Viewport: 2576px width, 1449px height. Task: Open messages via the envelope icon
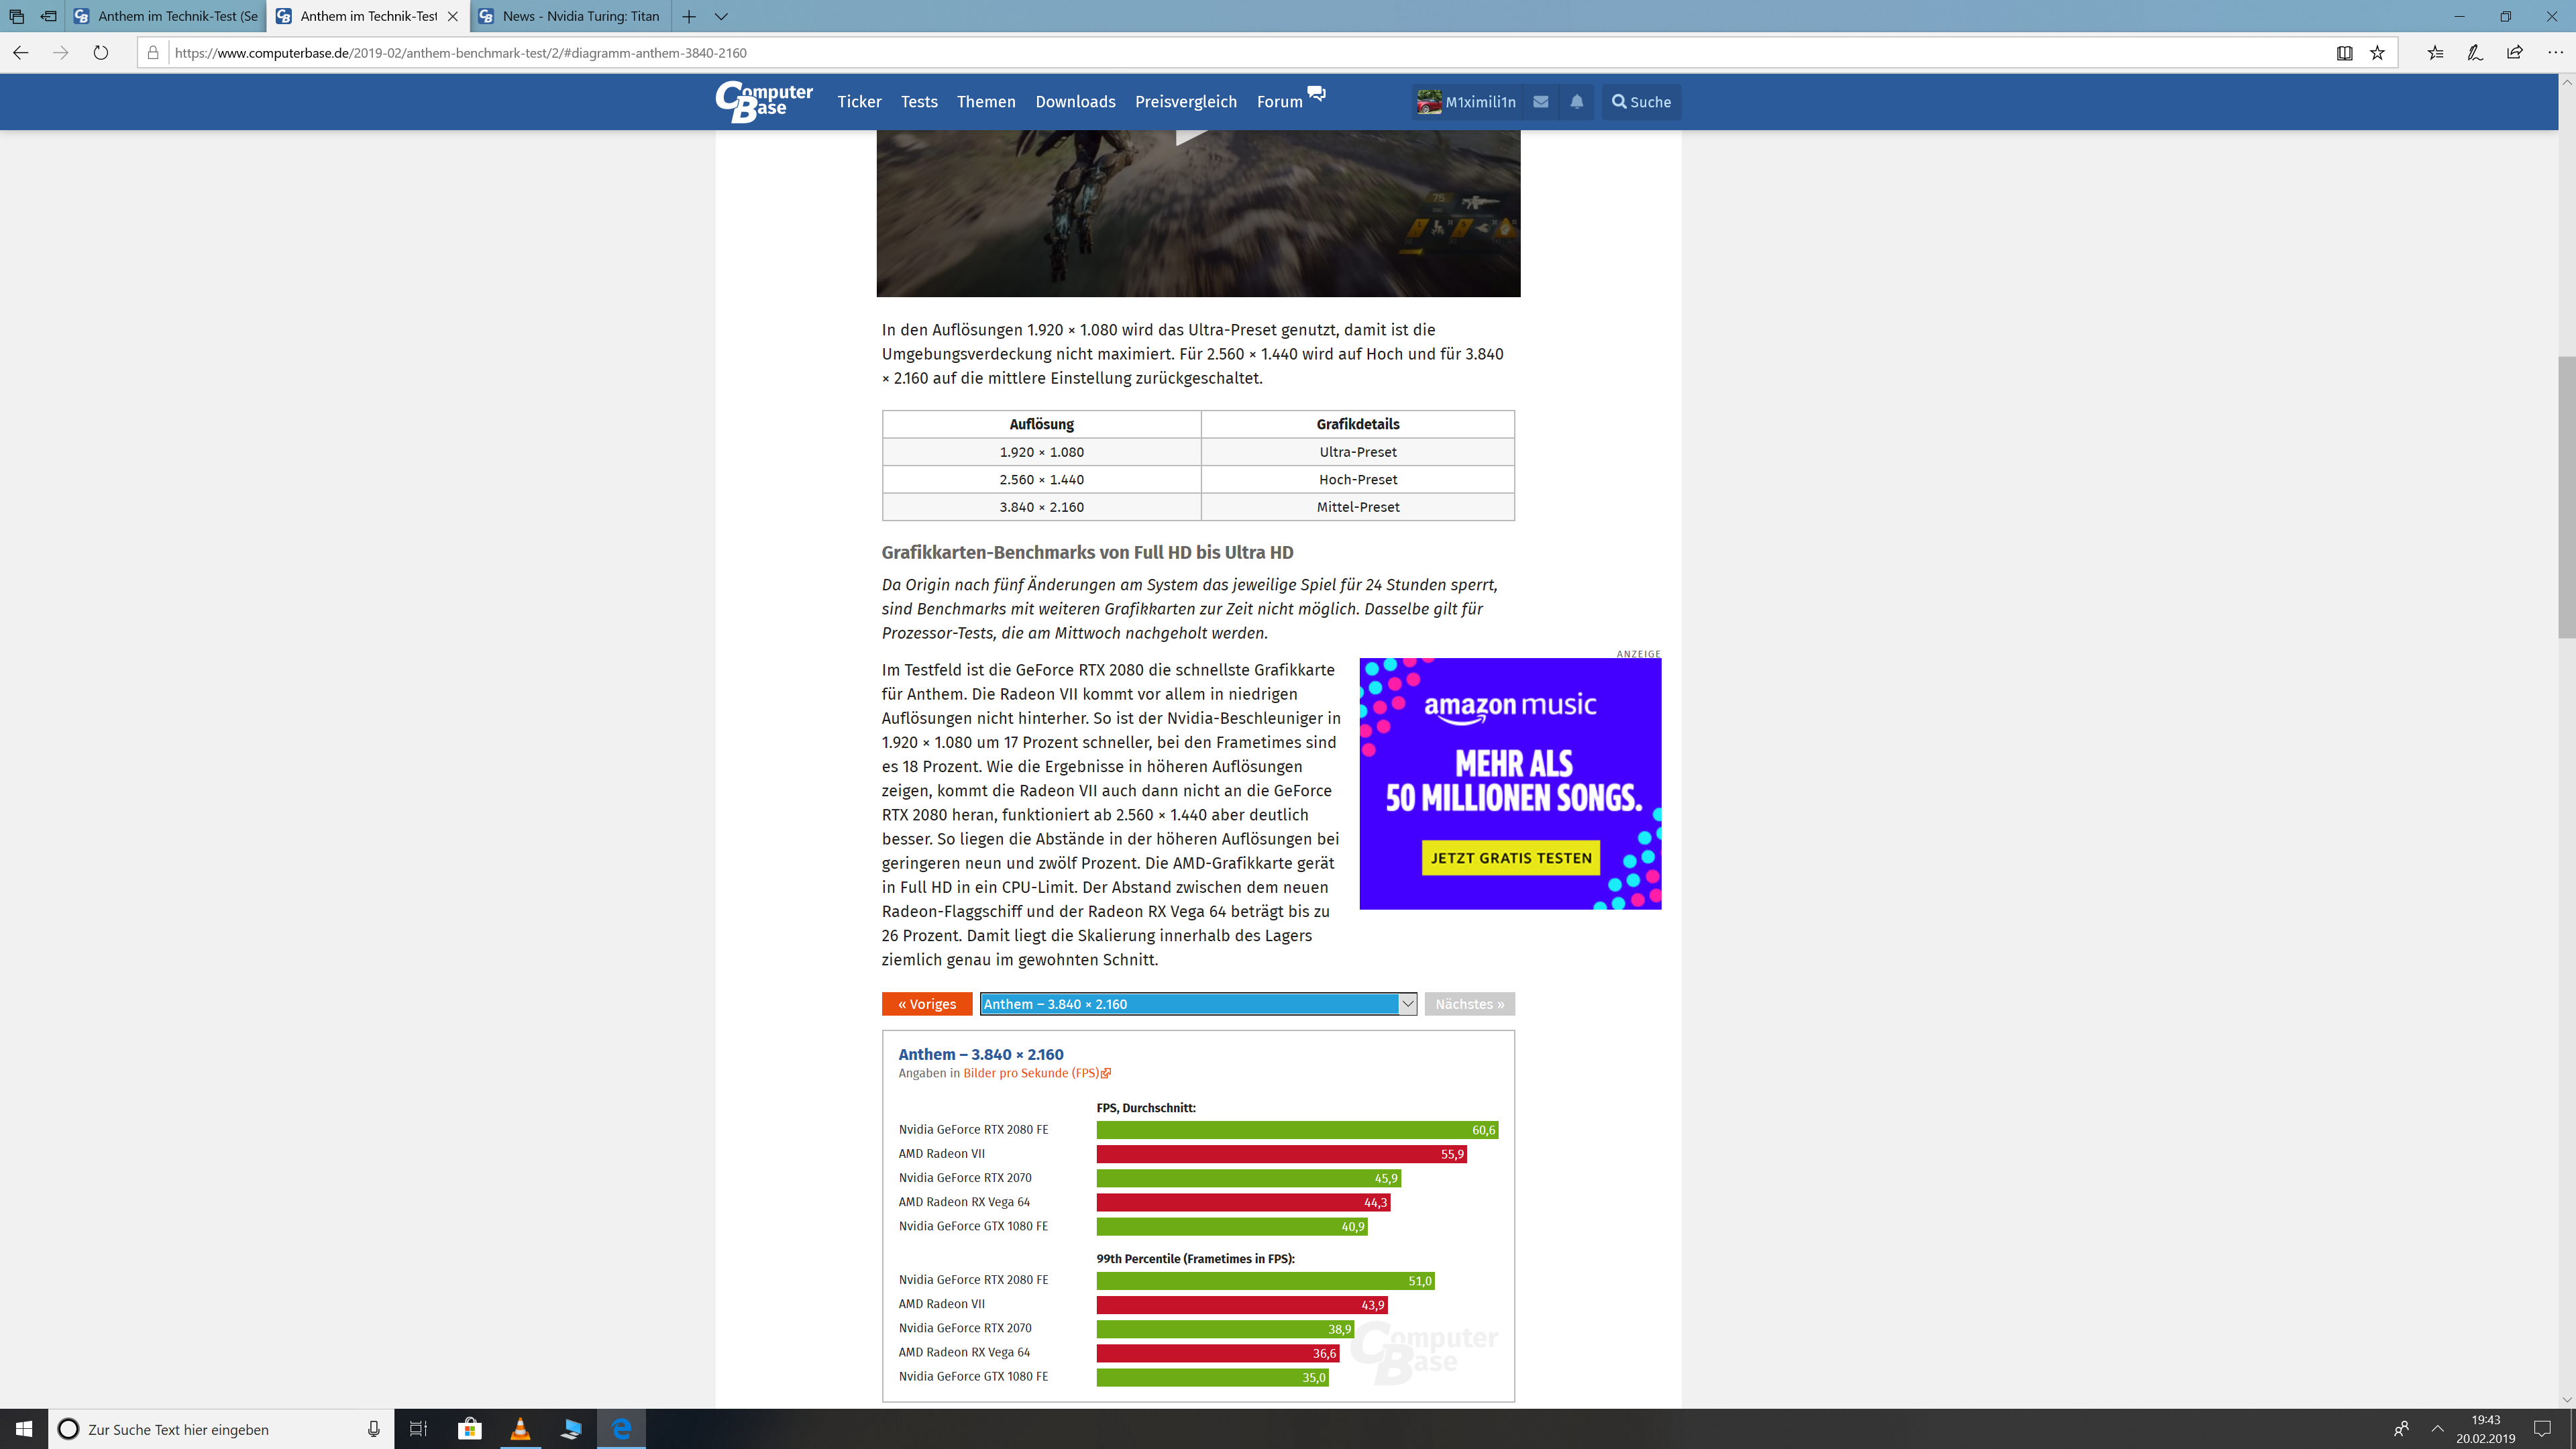point(1540,101)
